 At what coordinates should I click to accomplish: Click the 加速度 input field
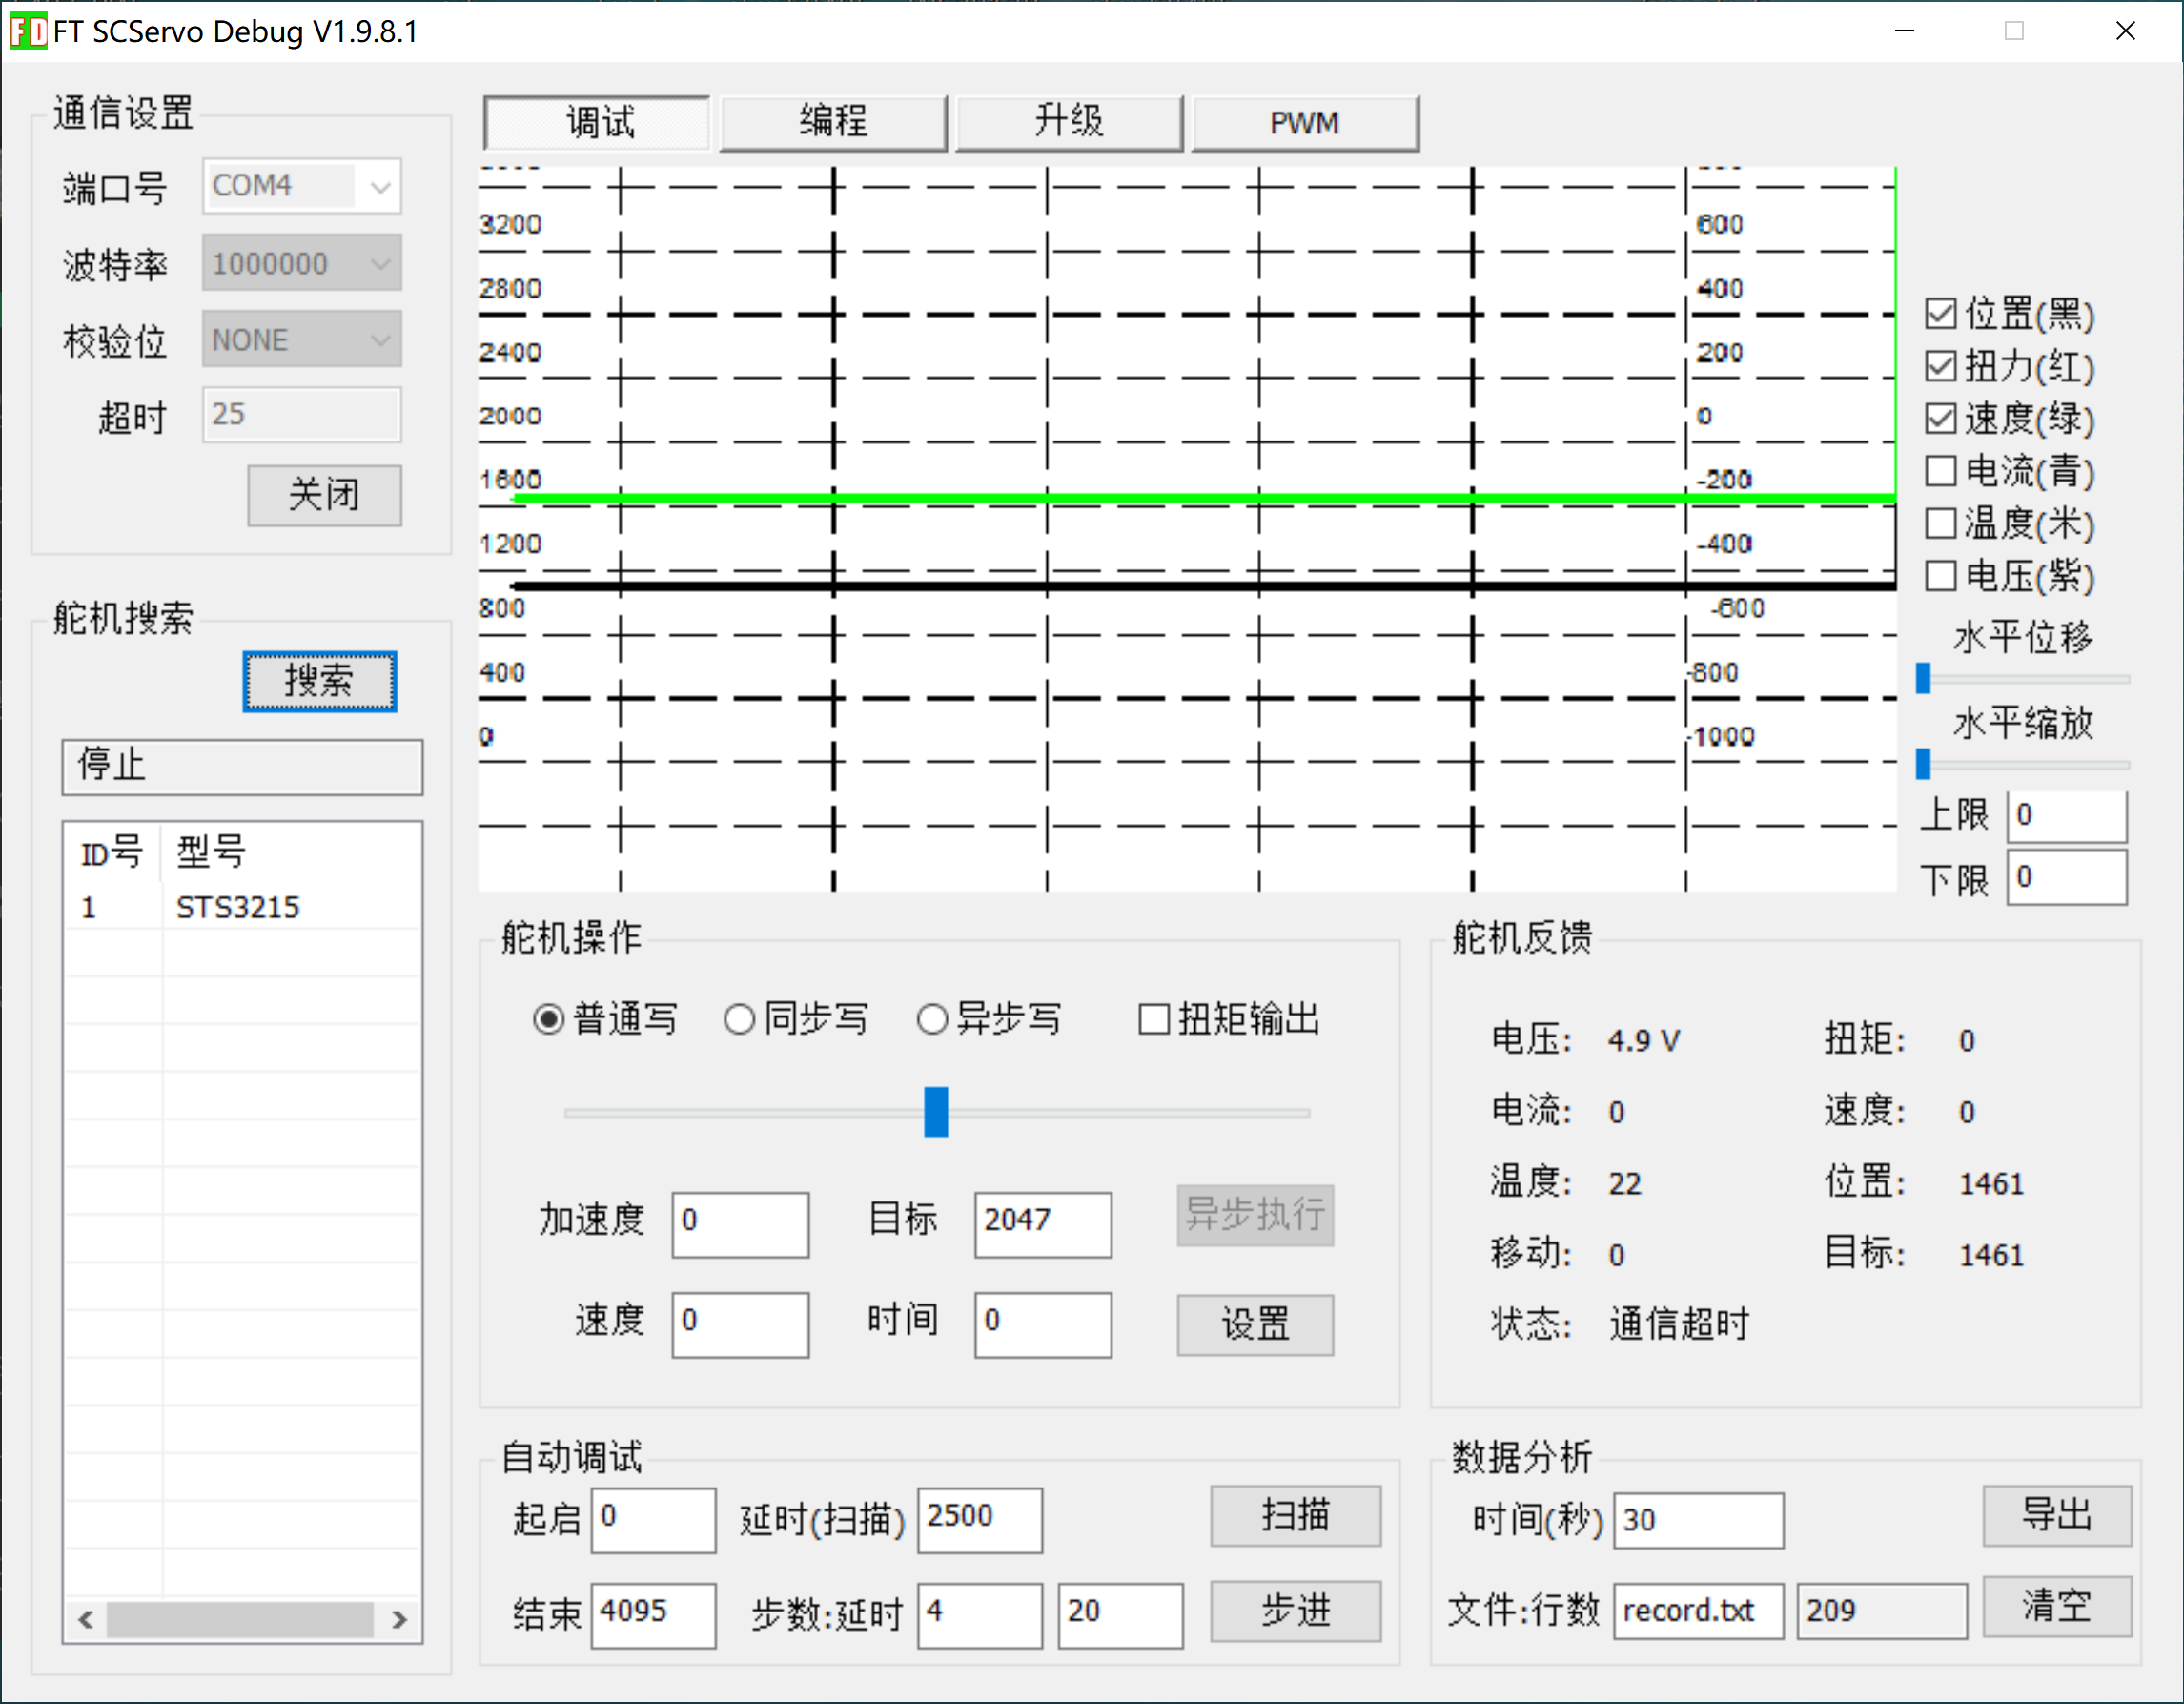coord(741,1224)
